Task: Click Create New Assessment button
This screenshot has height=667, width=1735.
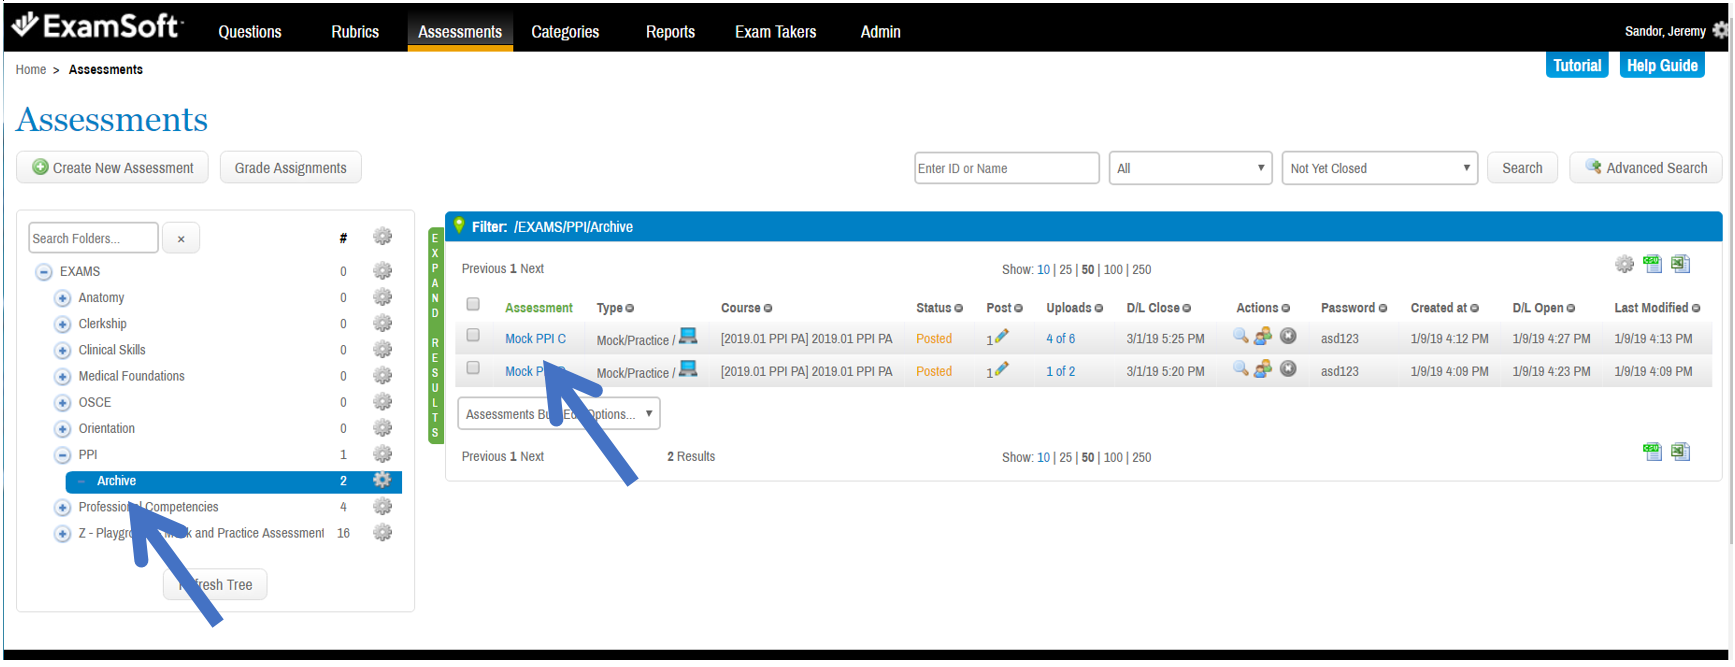Action: point(112,168)
